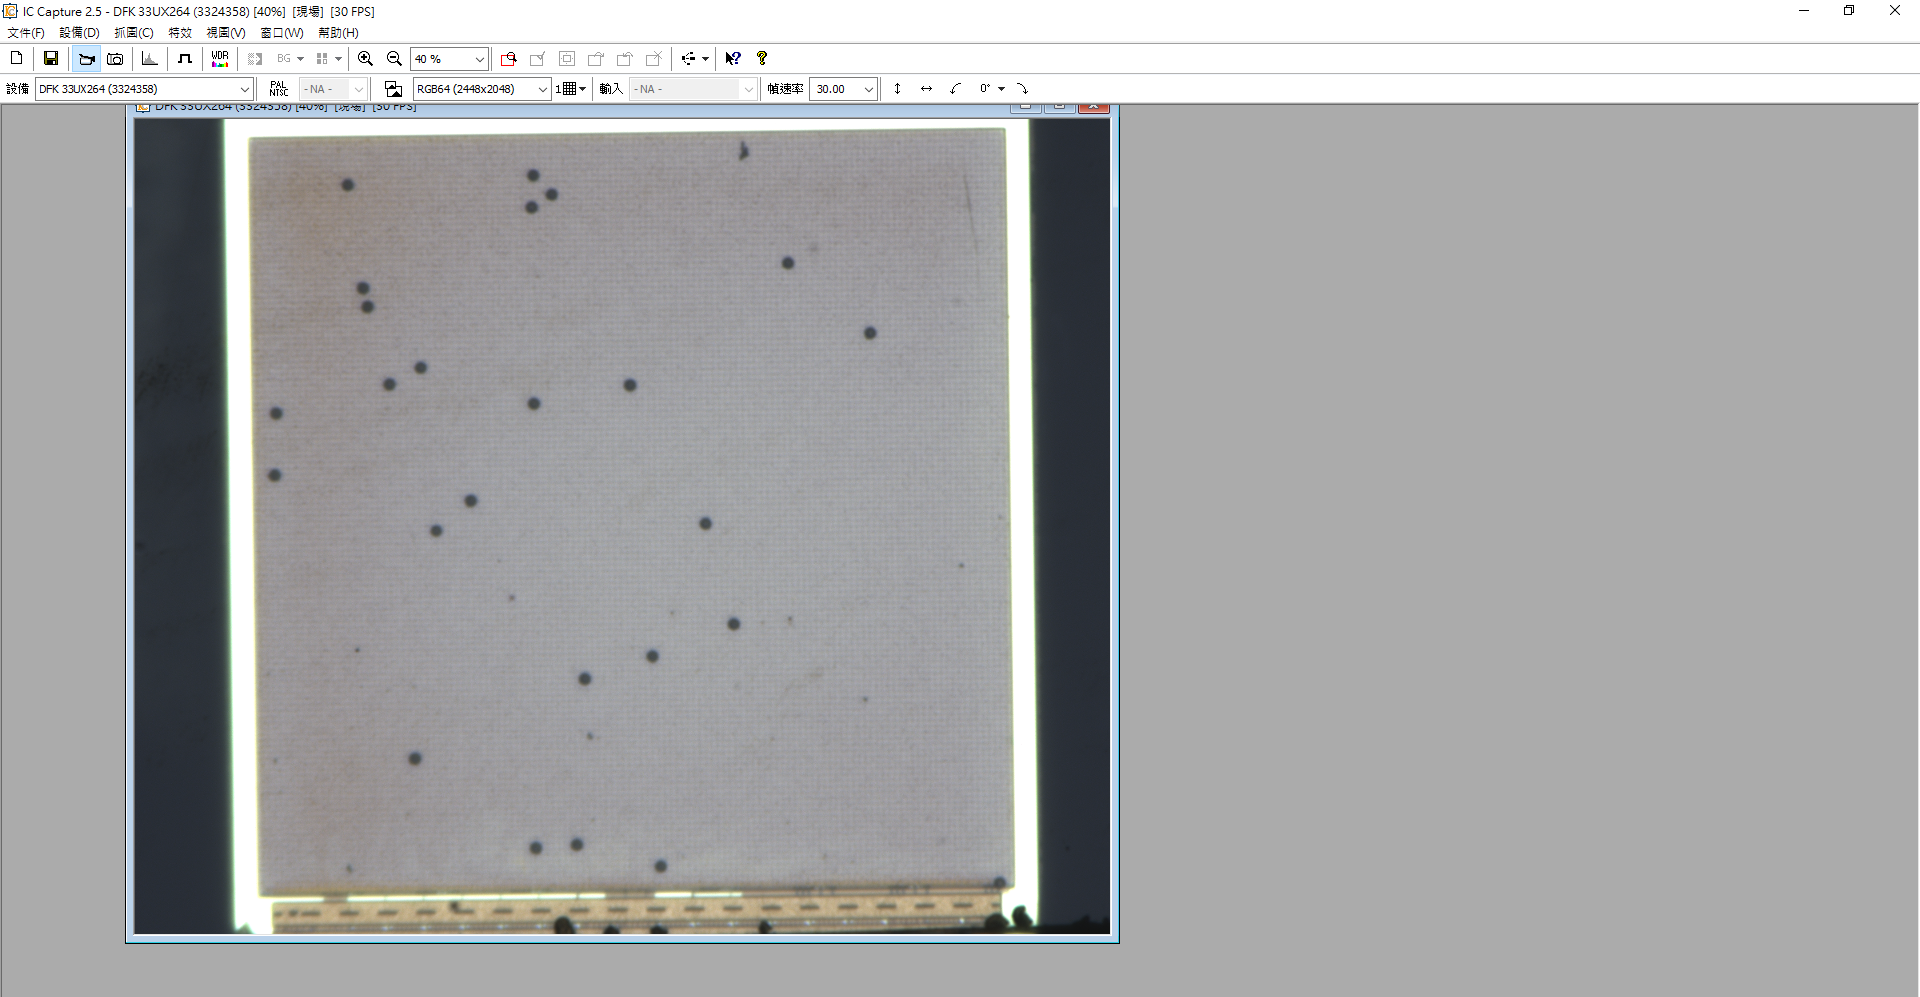
Task: Zoom out of the live image
Action: click(x=394, y=58)
